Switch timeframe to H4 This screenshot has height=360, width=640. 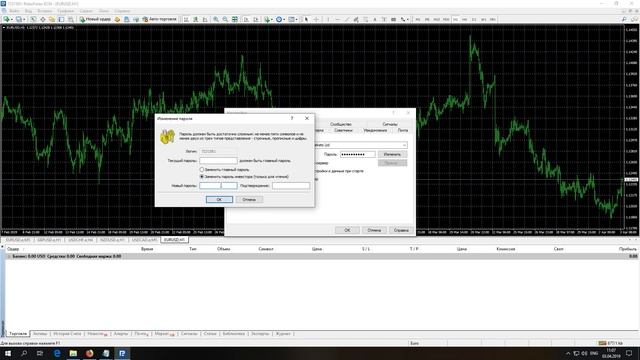point(464,19)
